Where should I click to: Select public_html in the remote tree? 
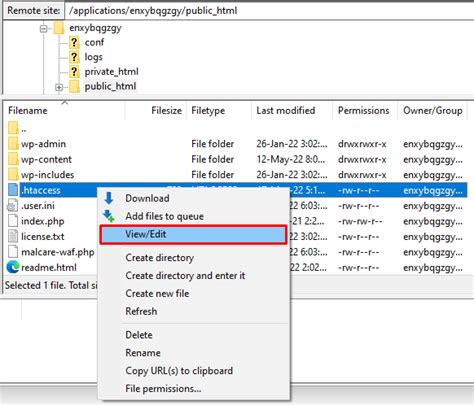pos(110,86)
